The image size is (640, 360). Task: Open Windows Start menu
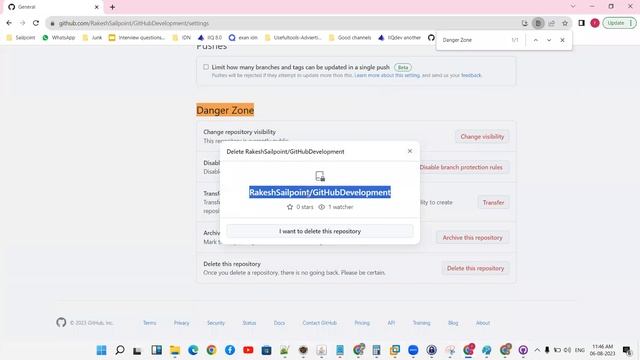pyautogui.click(x=102, y=350)
